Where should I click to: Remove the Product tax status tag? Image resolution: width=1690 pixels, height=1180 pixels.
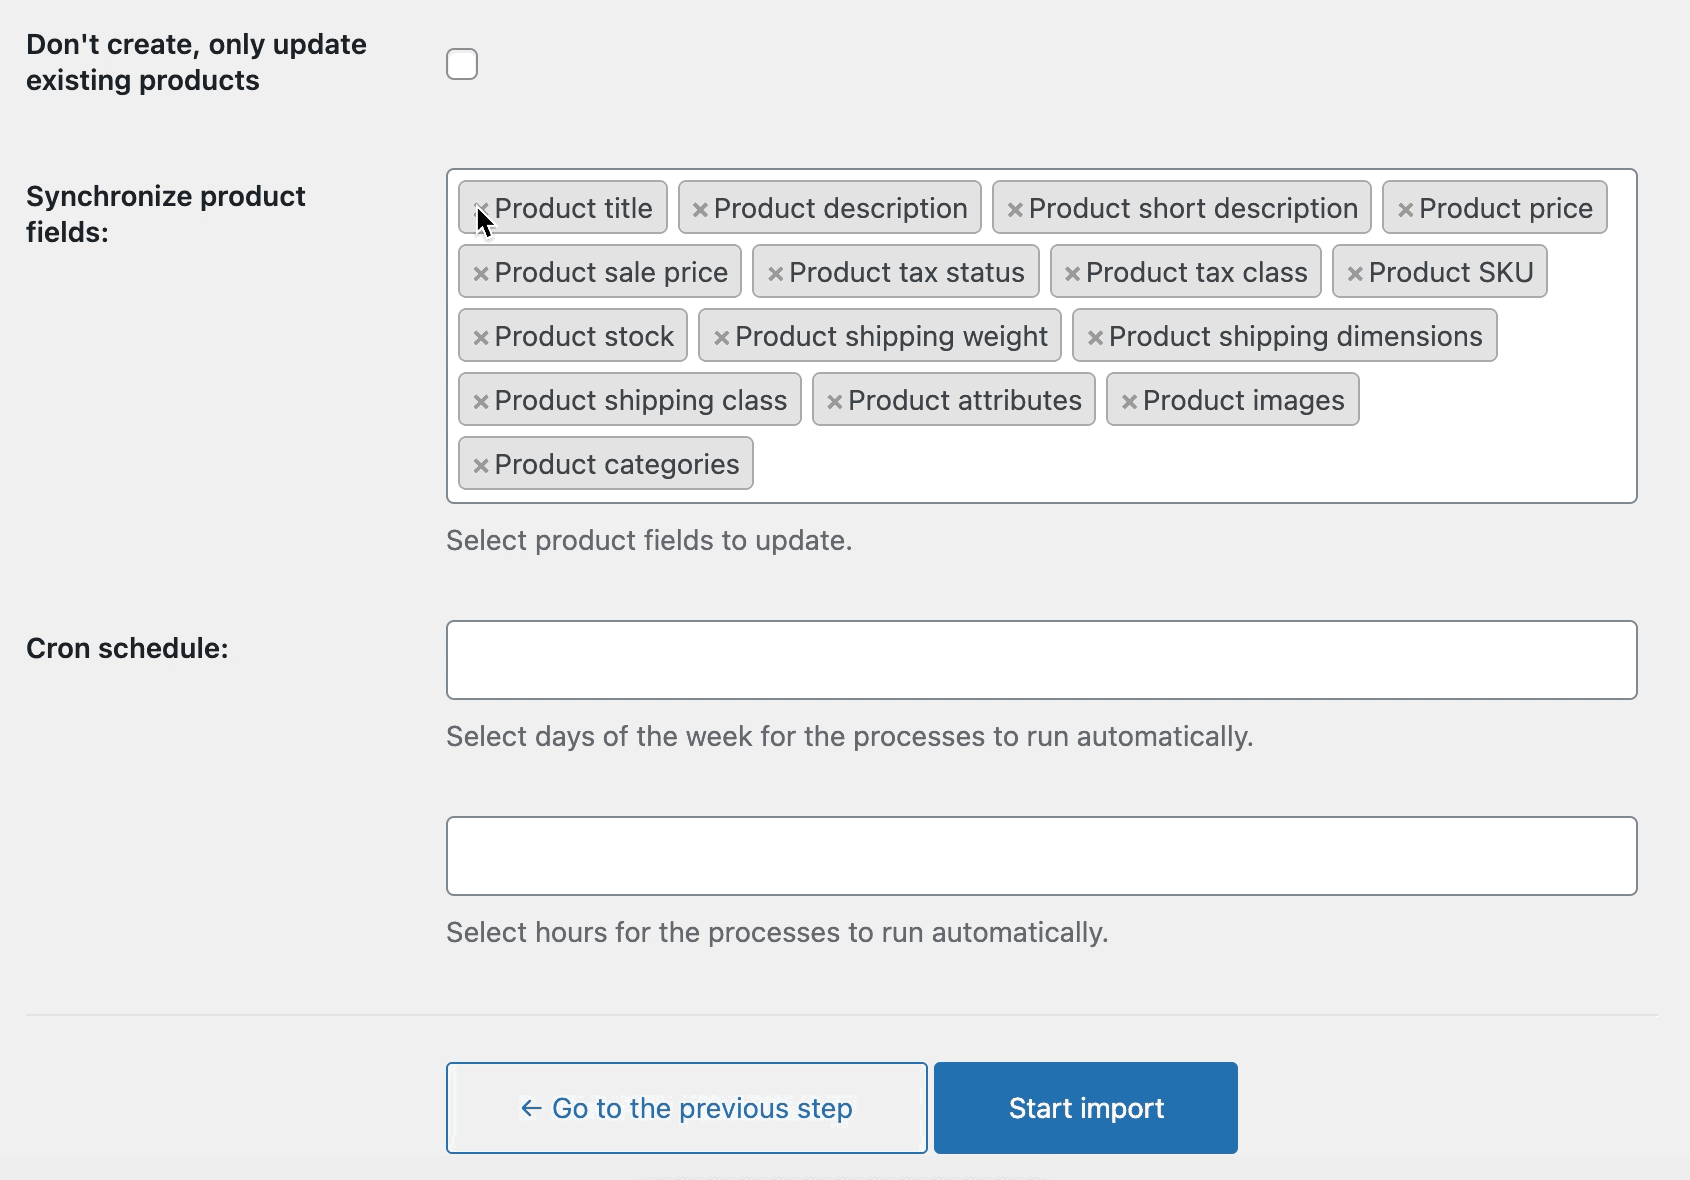775,274
